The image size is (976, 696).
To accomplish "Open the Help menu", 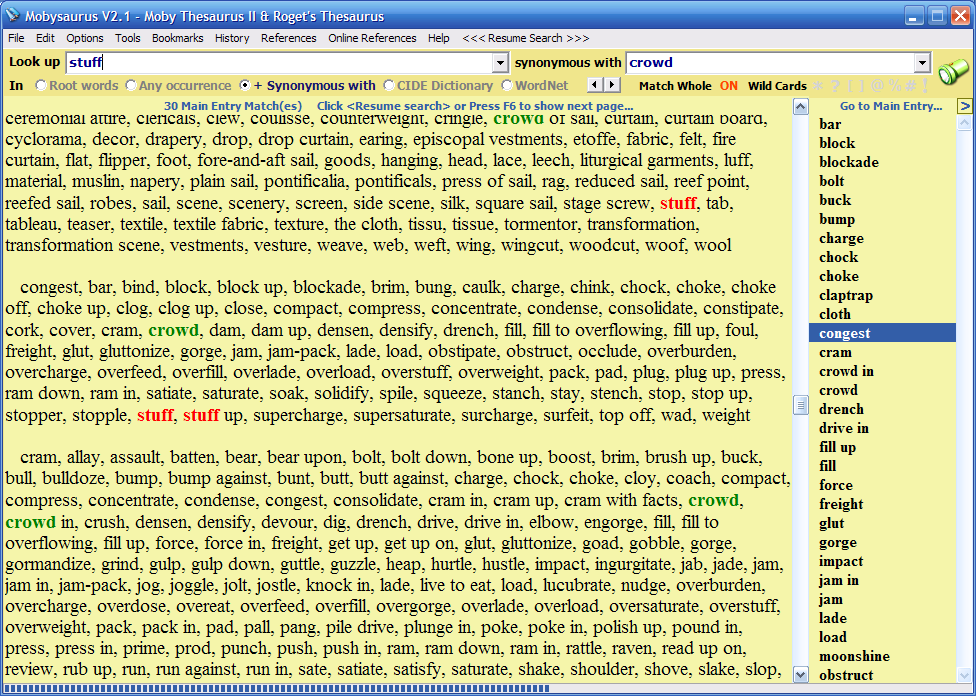I will pos(438,38).
